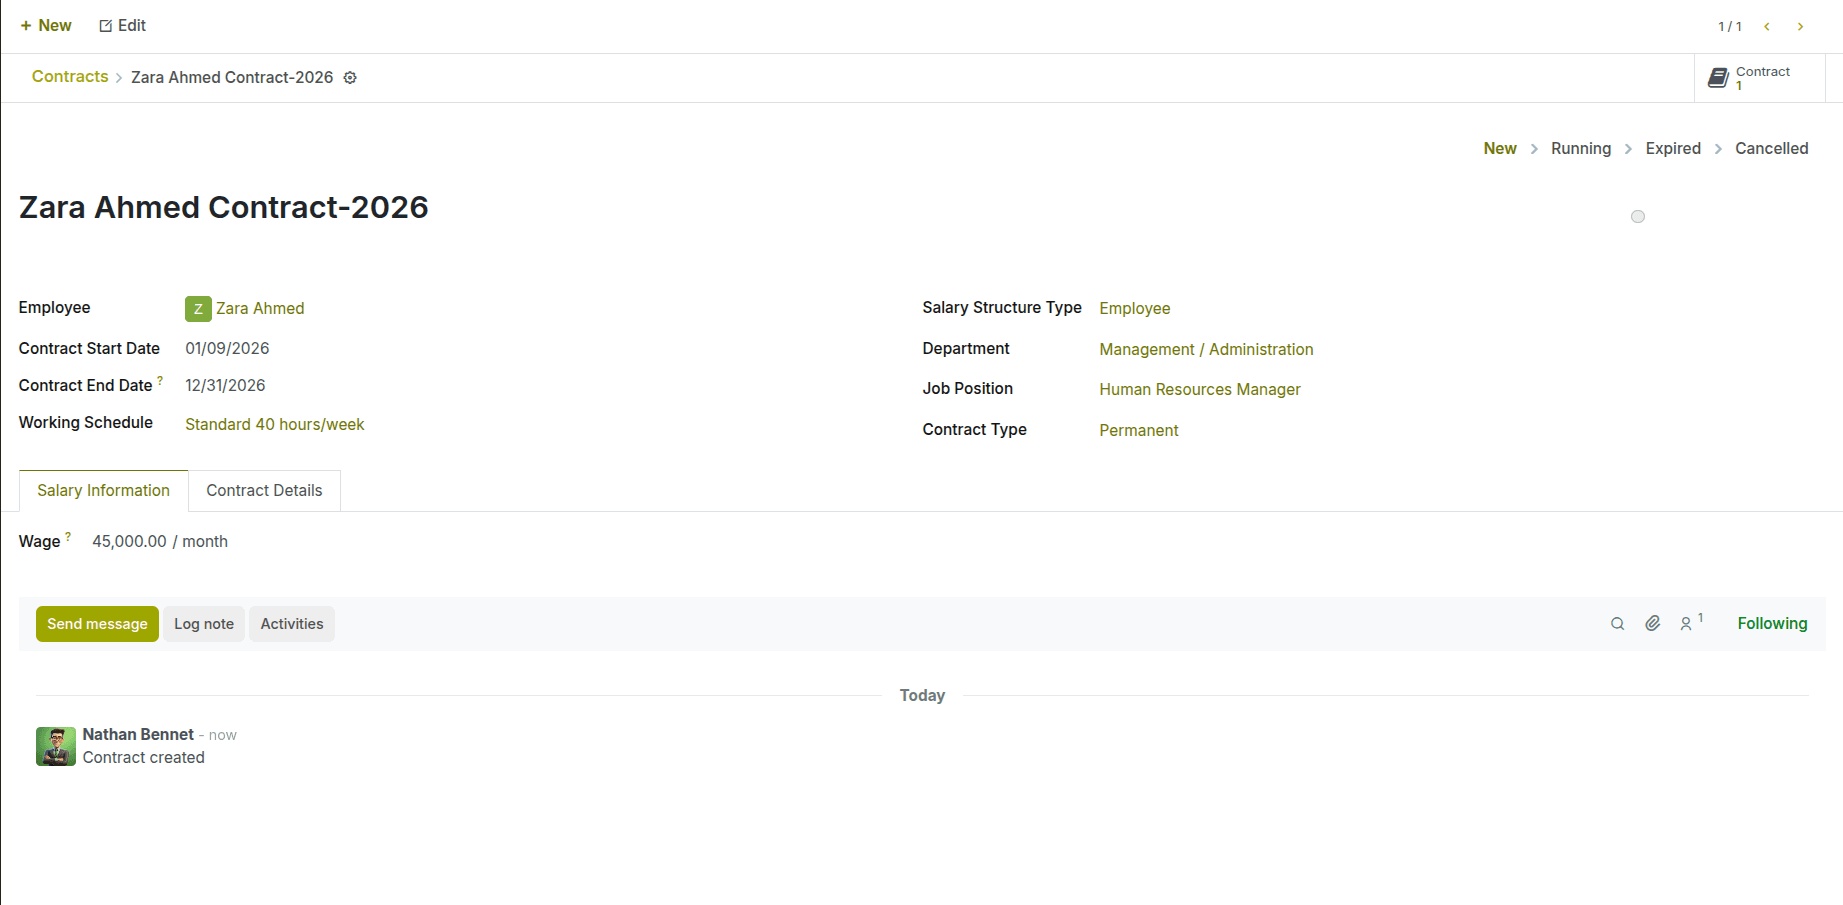Click the next record arrow in pager
Viewport: 1843px width, 905px height.
tap(1800, 26)
